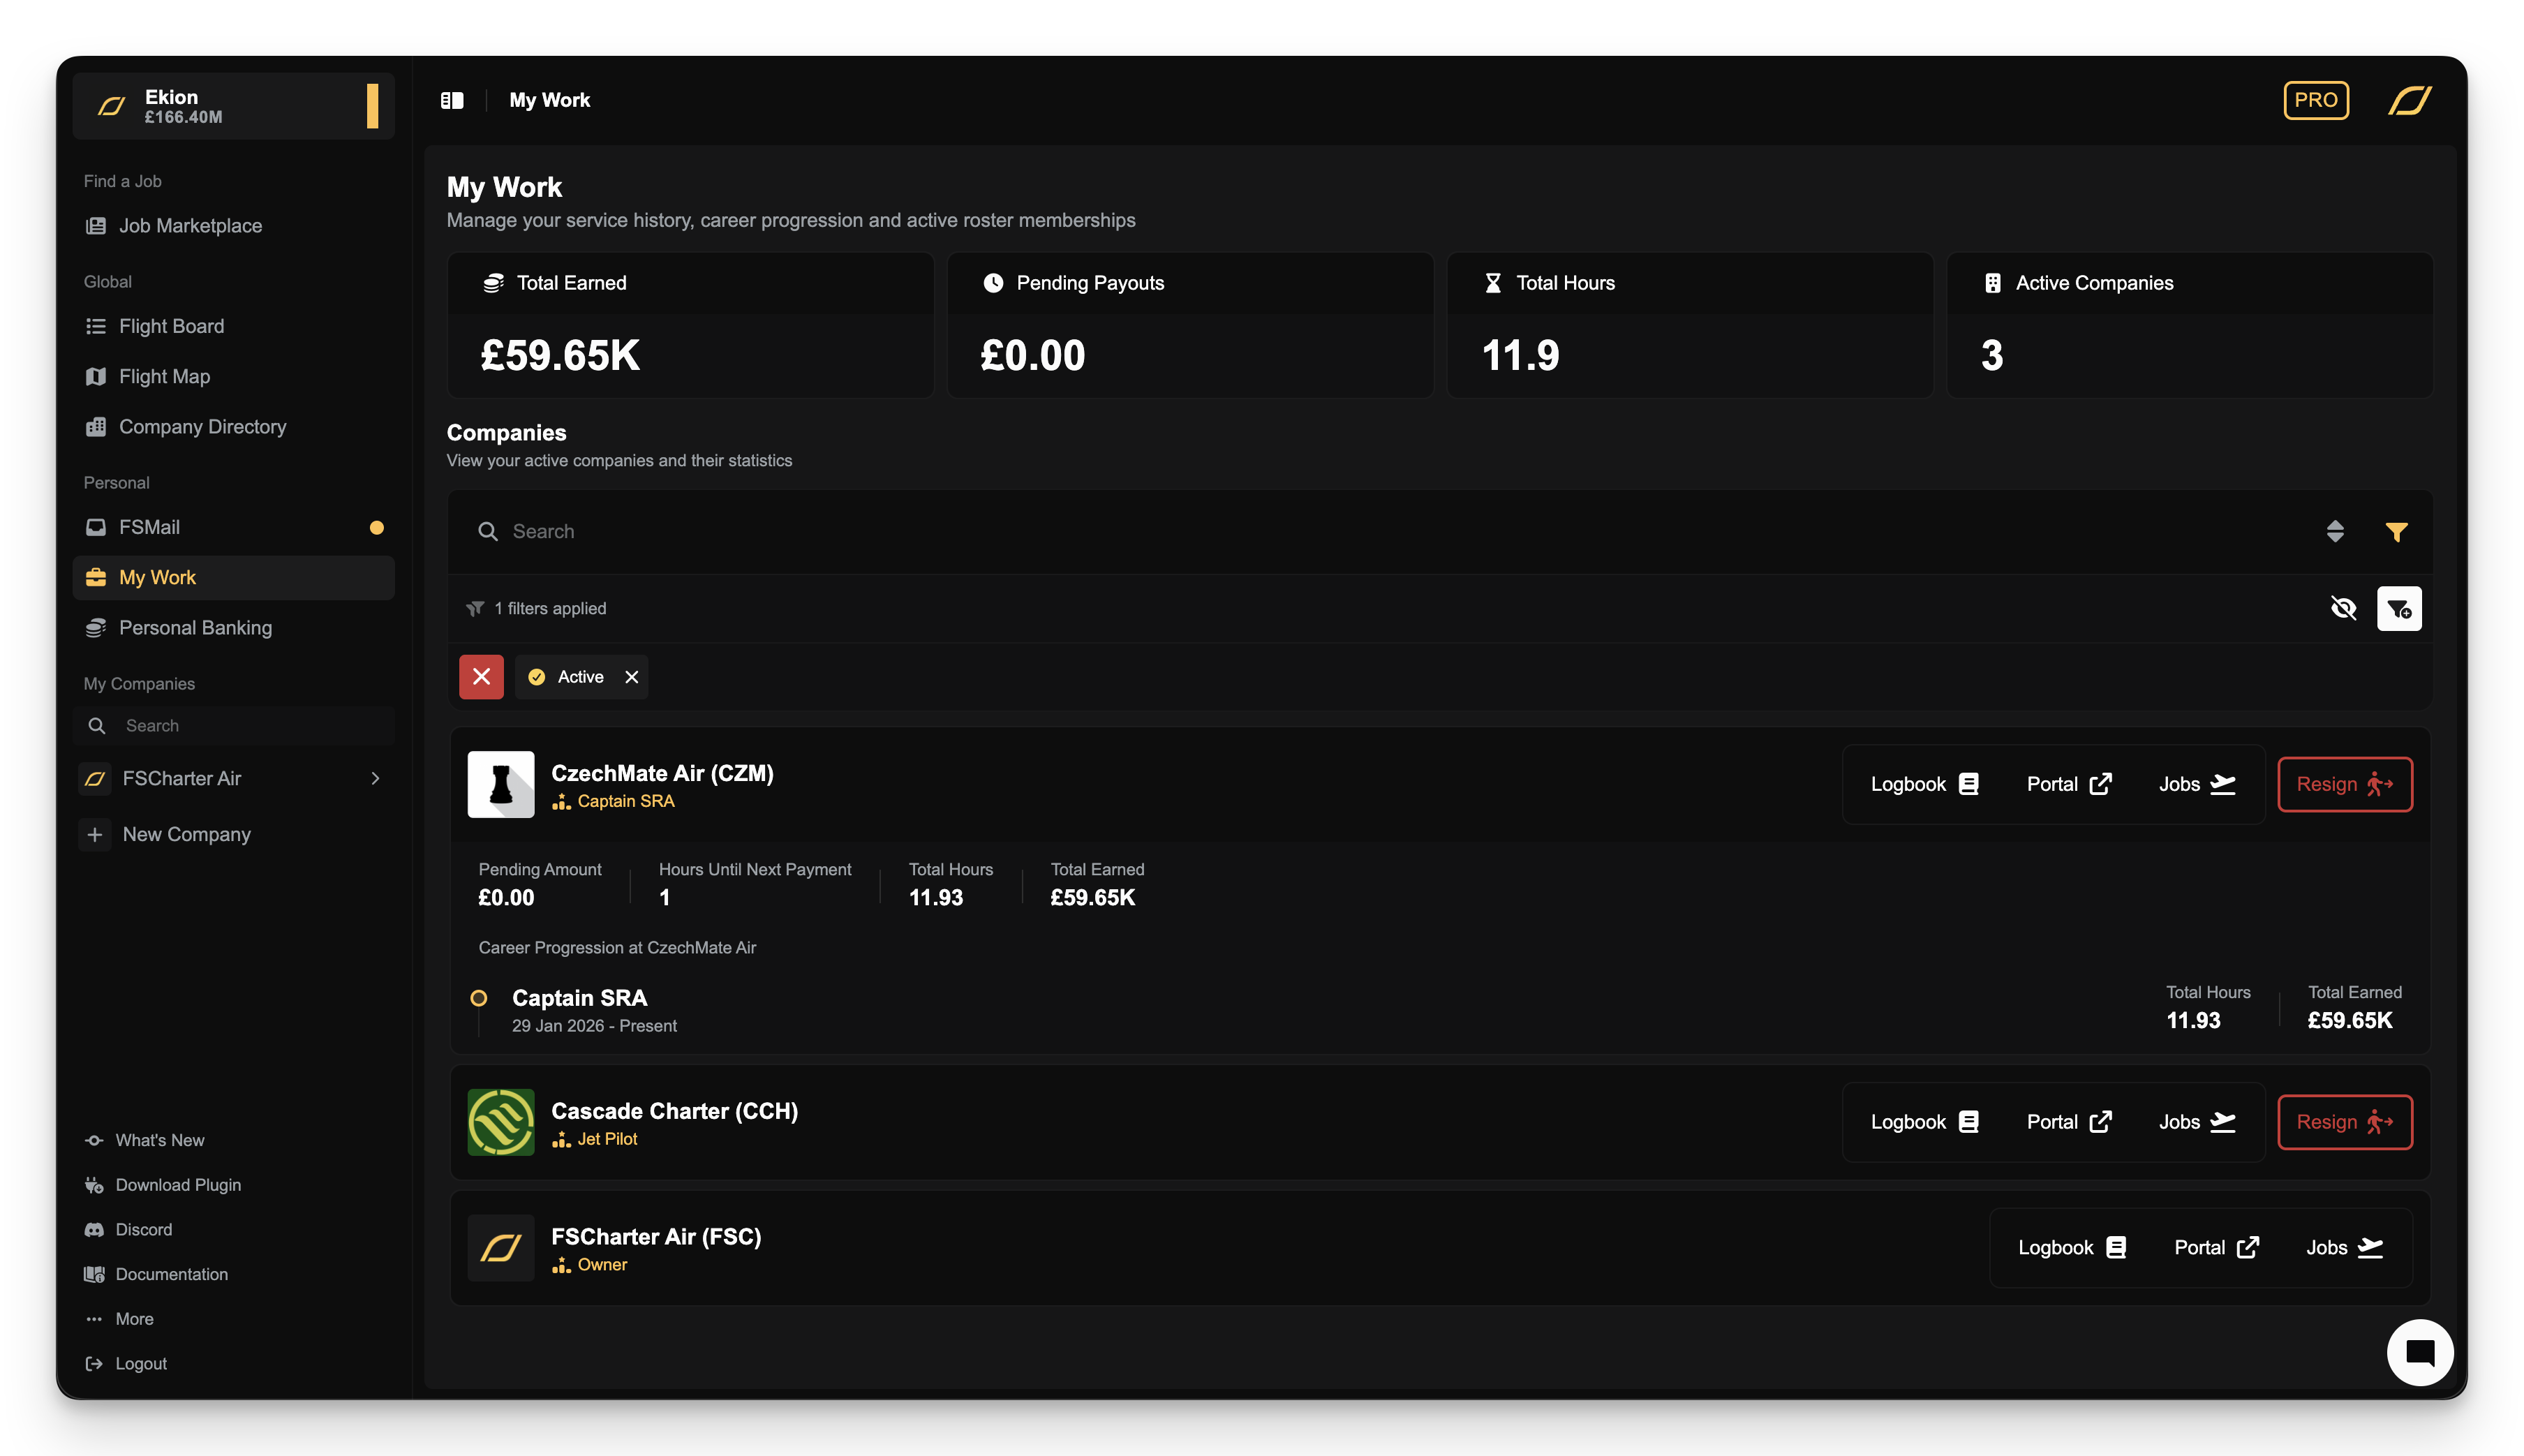Click the red clear all filters button
Viewport: 2524px width, 1456px height.
tap(481, 677)
